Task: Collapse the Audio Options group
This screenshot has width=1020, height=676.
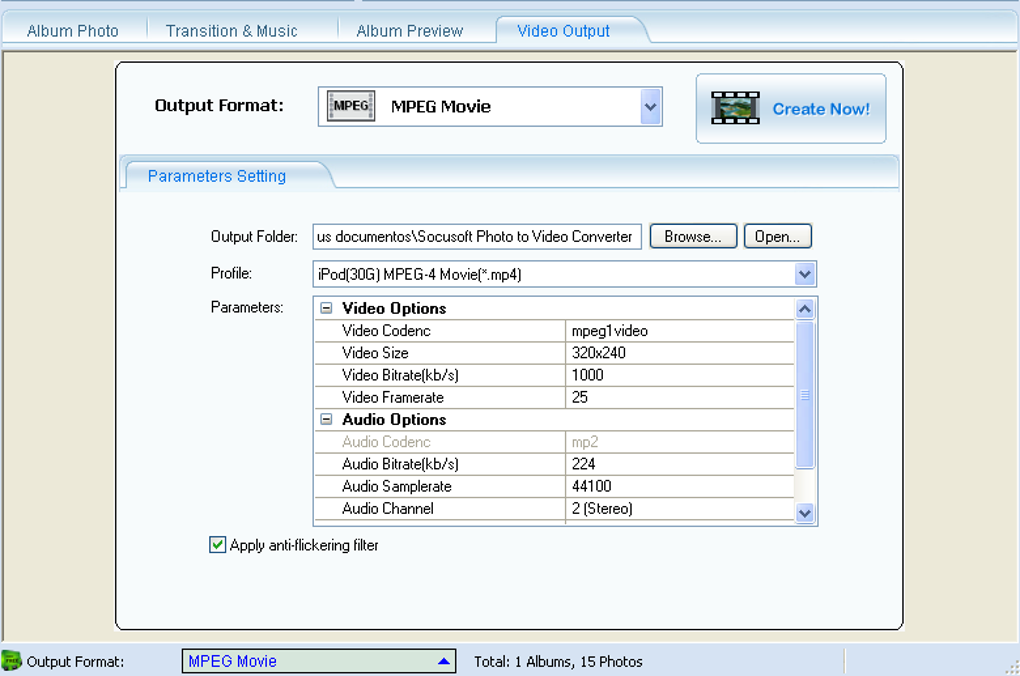Action: tap(326, 420)
